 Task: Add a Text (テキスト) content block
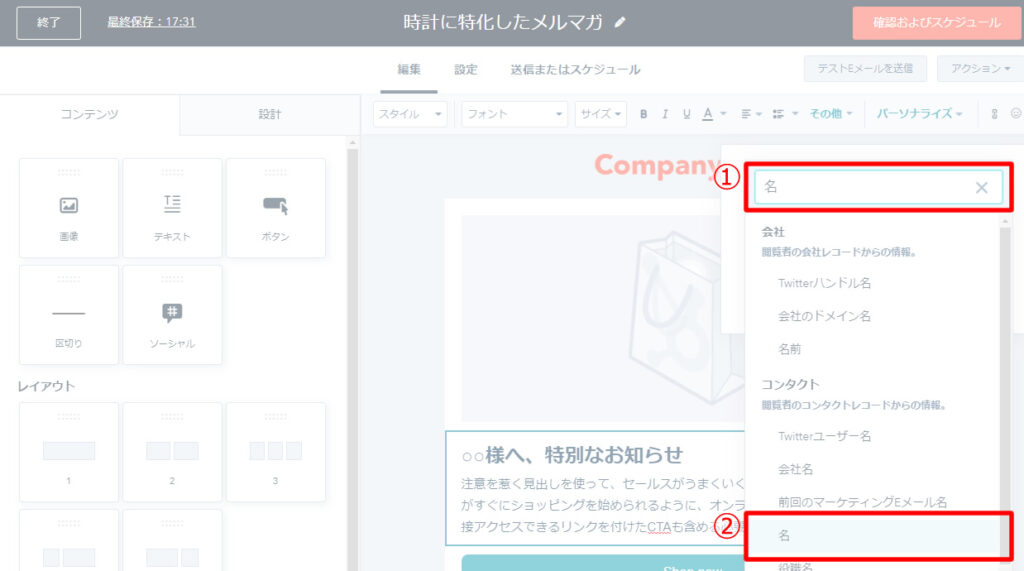(x=172, y=208)
